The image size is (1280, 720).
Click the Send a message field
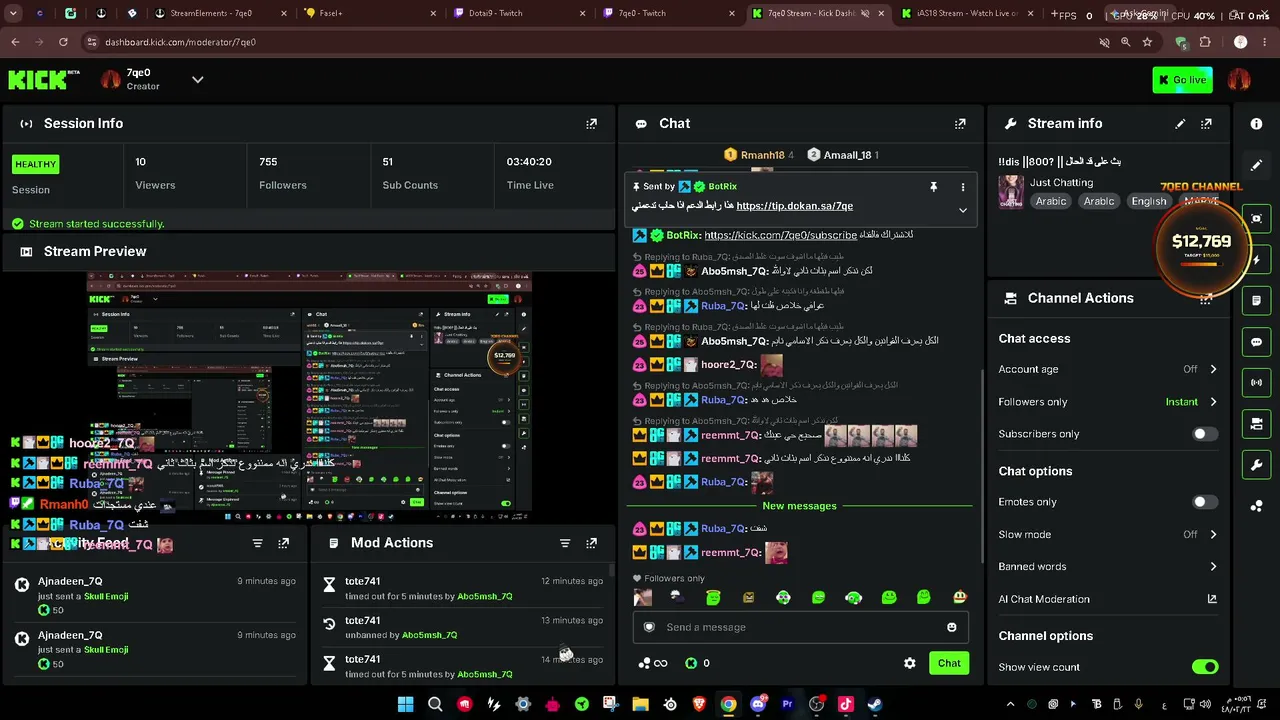click(798, 627)
